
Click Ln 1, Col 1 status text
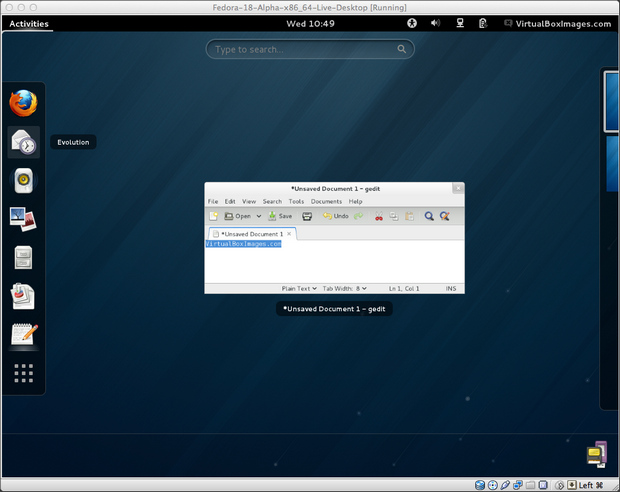click(x=404, y=288)
